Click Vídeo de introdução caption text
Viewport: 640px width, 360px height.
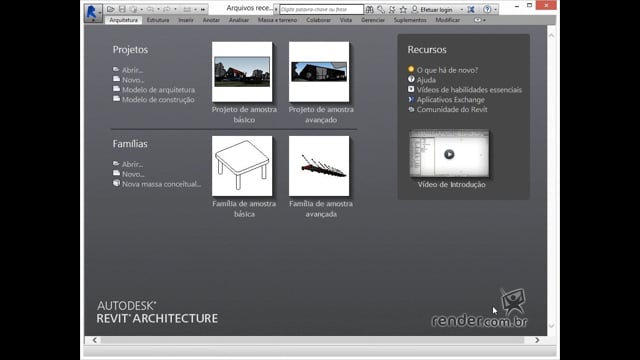451,184
